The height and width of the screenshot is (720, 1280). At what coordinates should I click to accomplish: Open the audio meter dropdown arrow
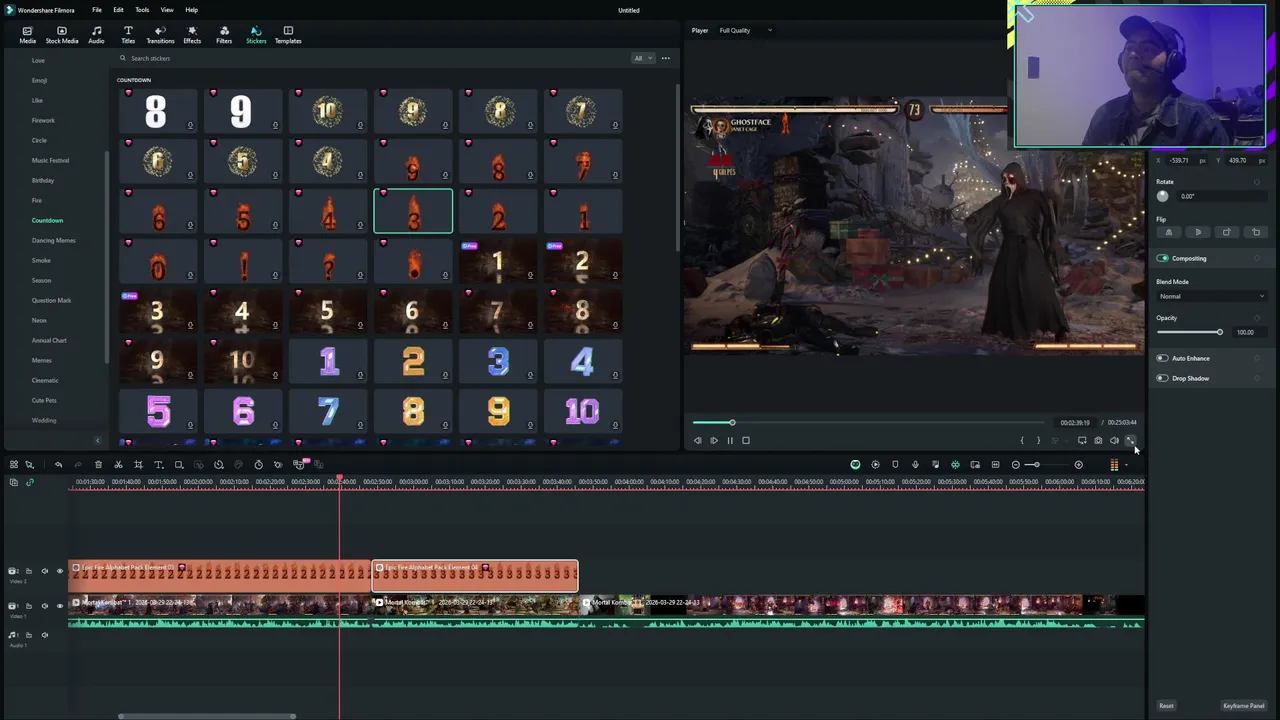(1126, 465)
